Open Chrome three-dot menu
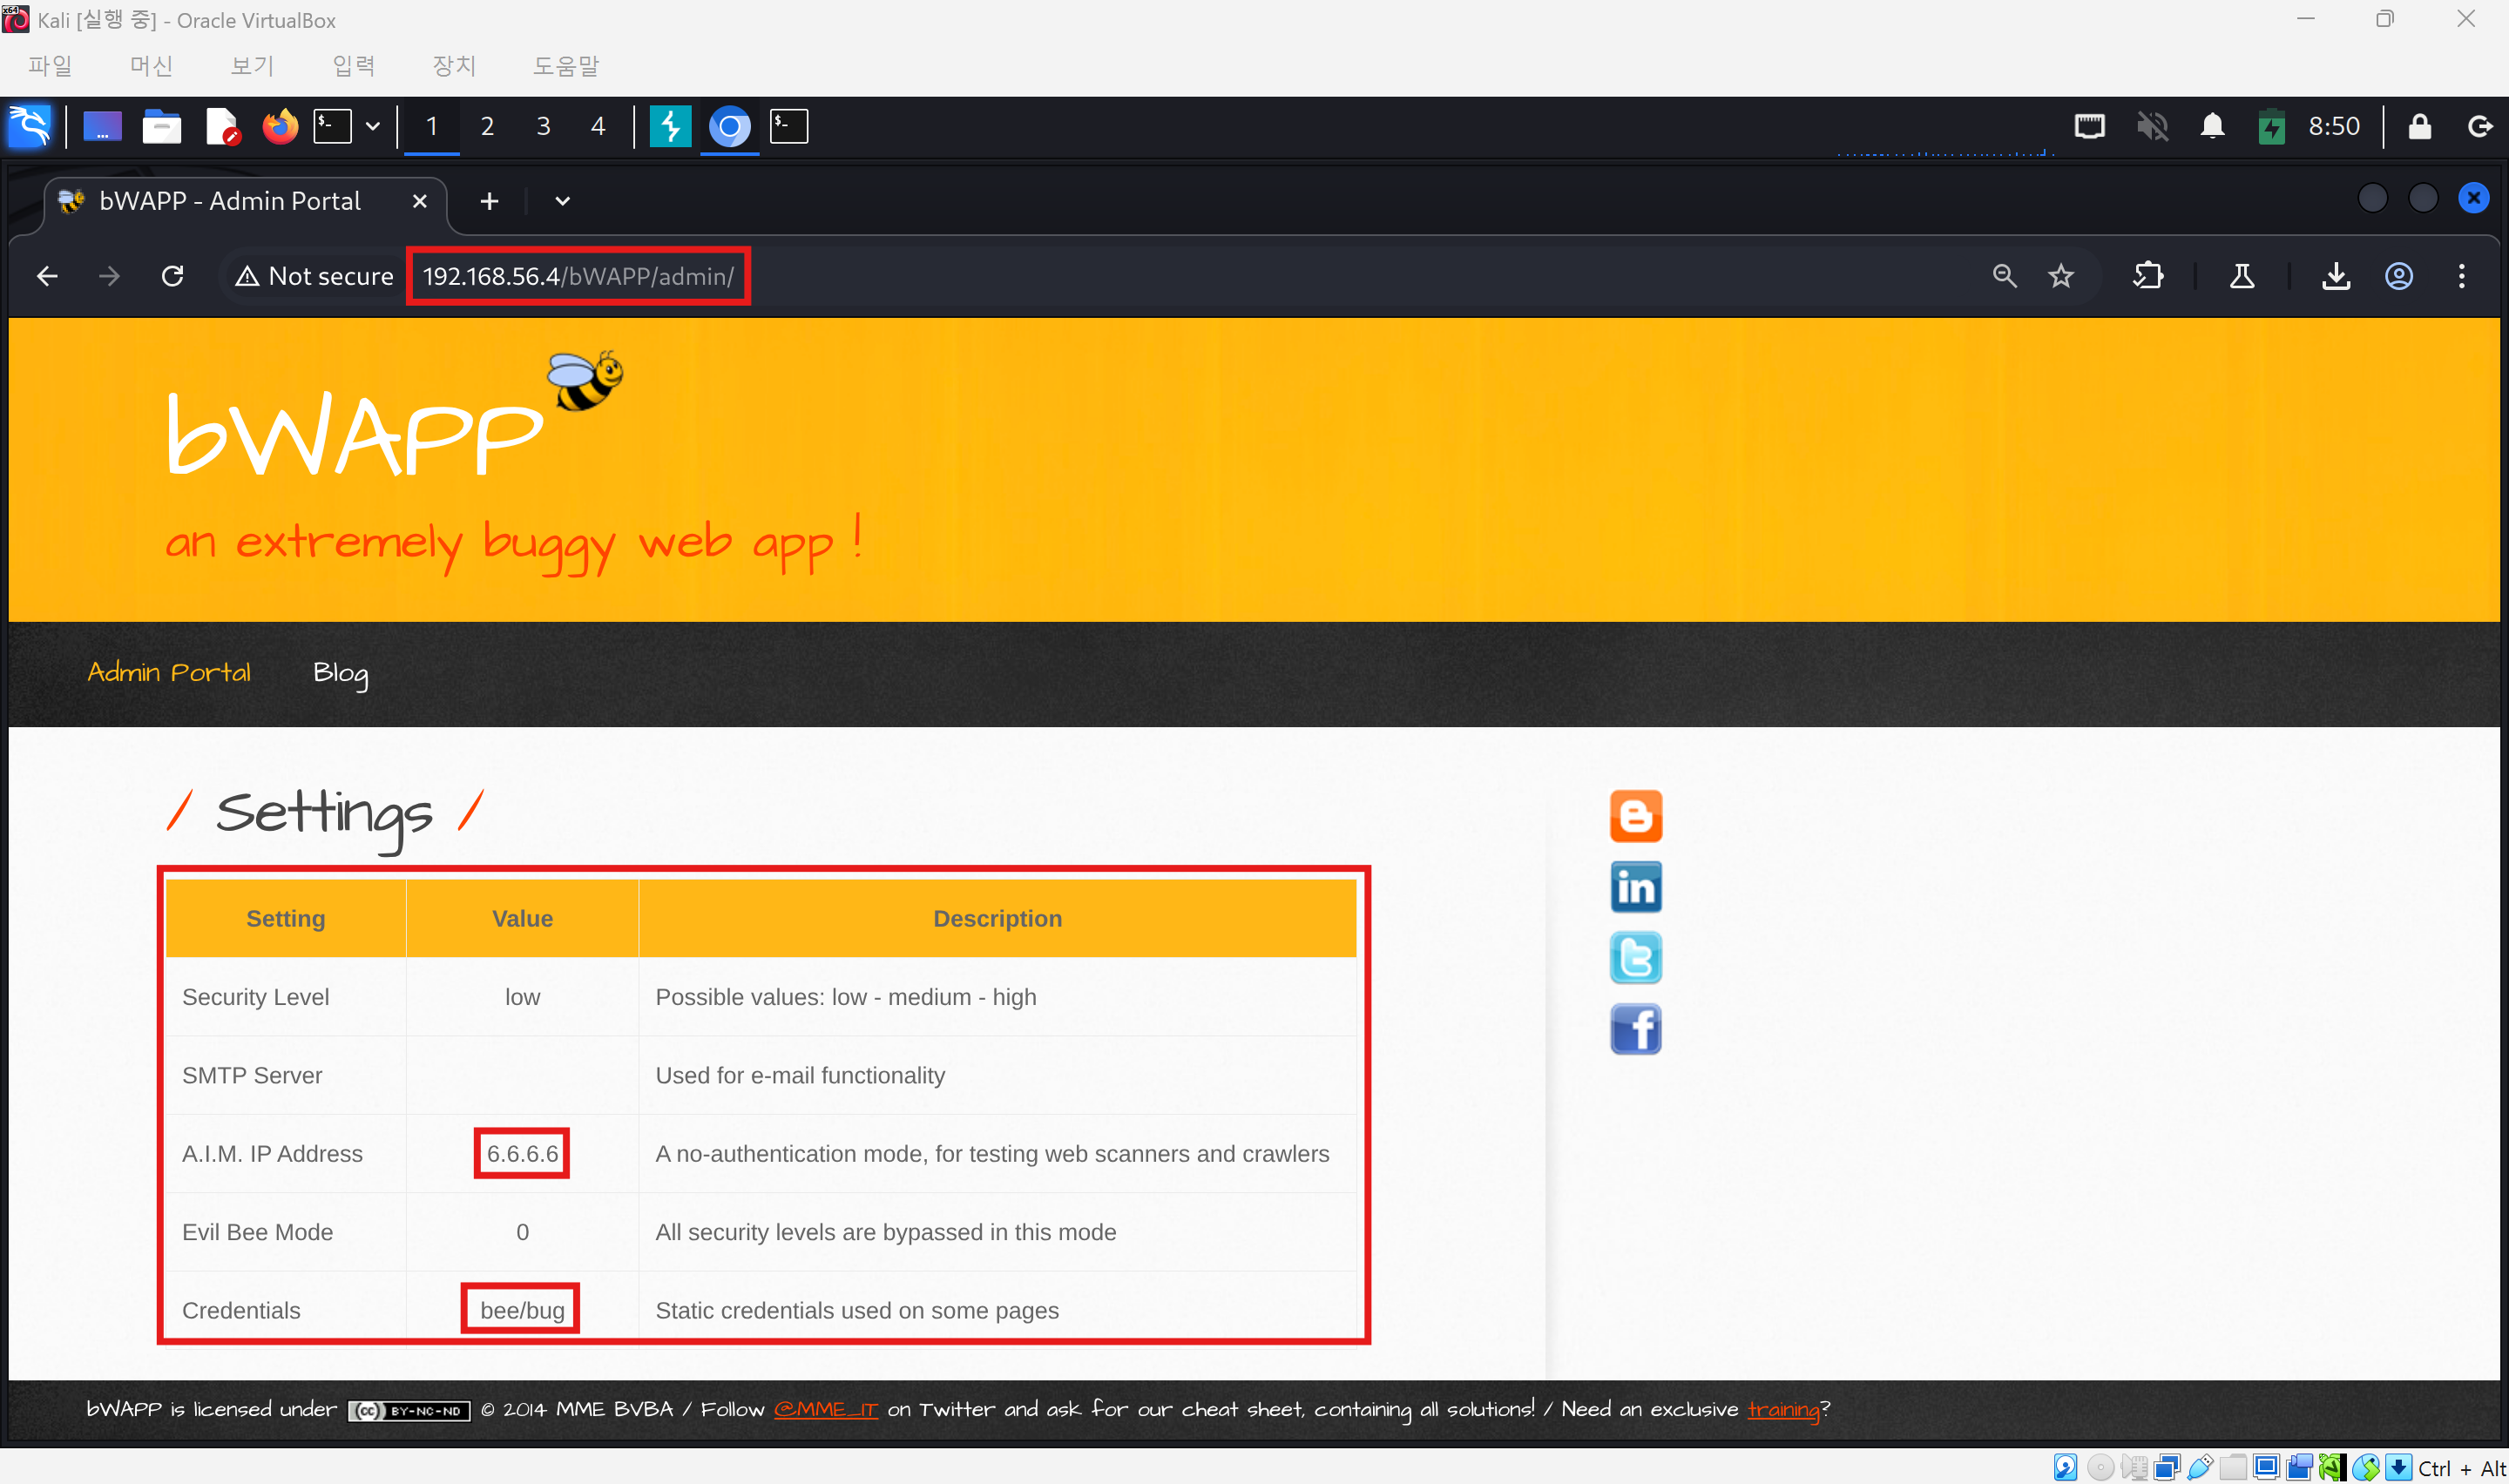This screenshot has width=2509, height=1484. pos(2461,276)
